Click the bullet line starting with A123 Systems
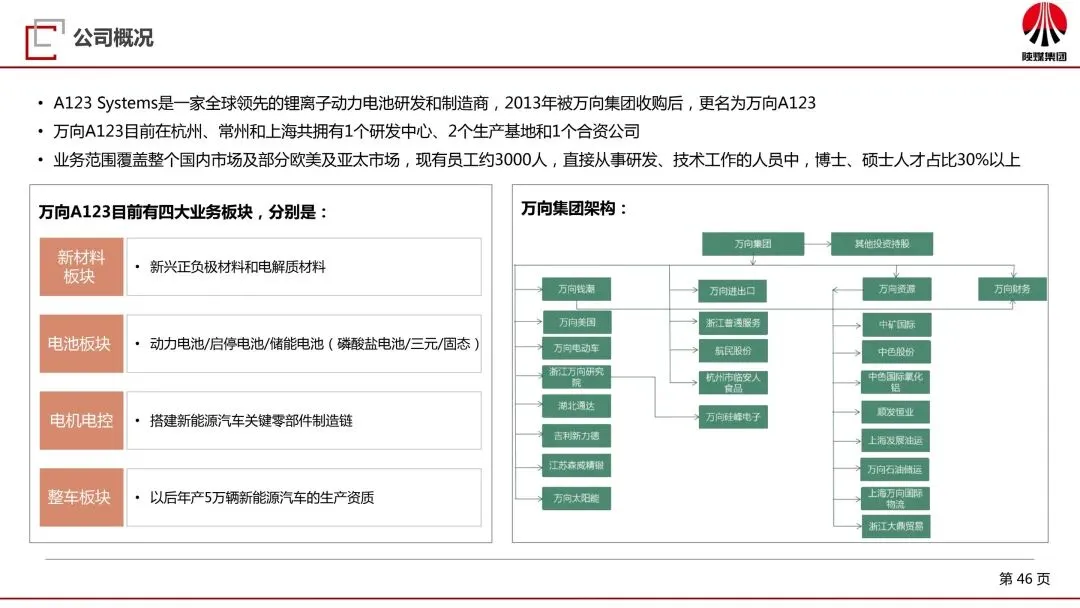Screen dimensions: 1080x608 (435, 103)
